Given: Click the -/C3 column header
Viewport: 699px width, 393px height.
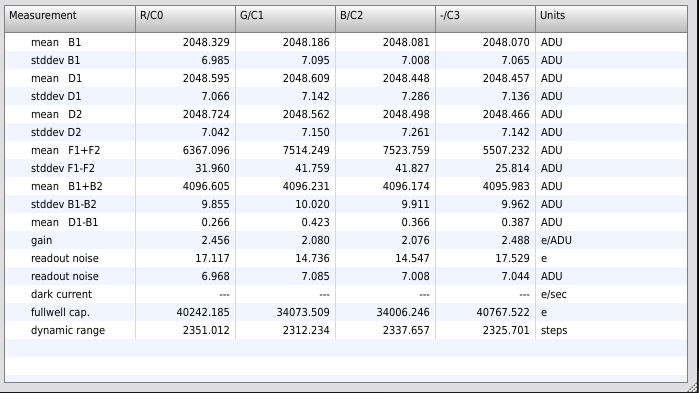Looking at the screenshot, I should coord(485,19).
